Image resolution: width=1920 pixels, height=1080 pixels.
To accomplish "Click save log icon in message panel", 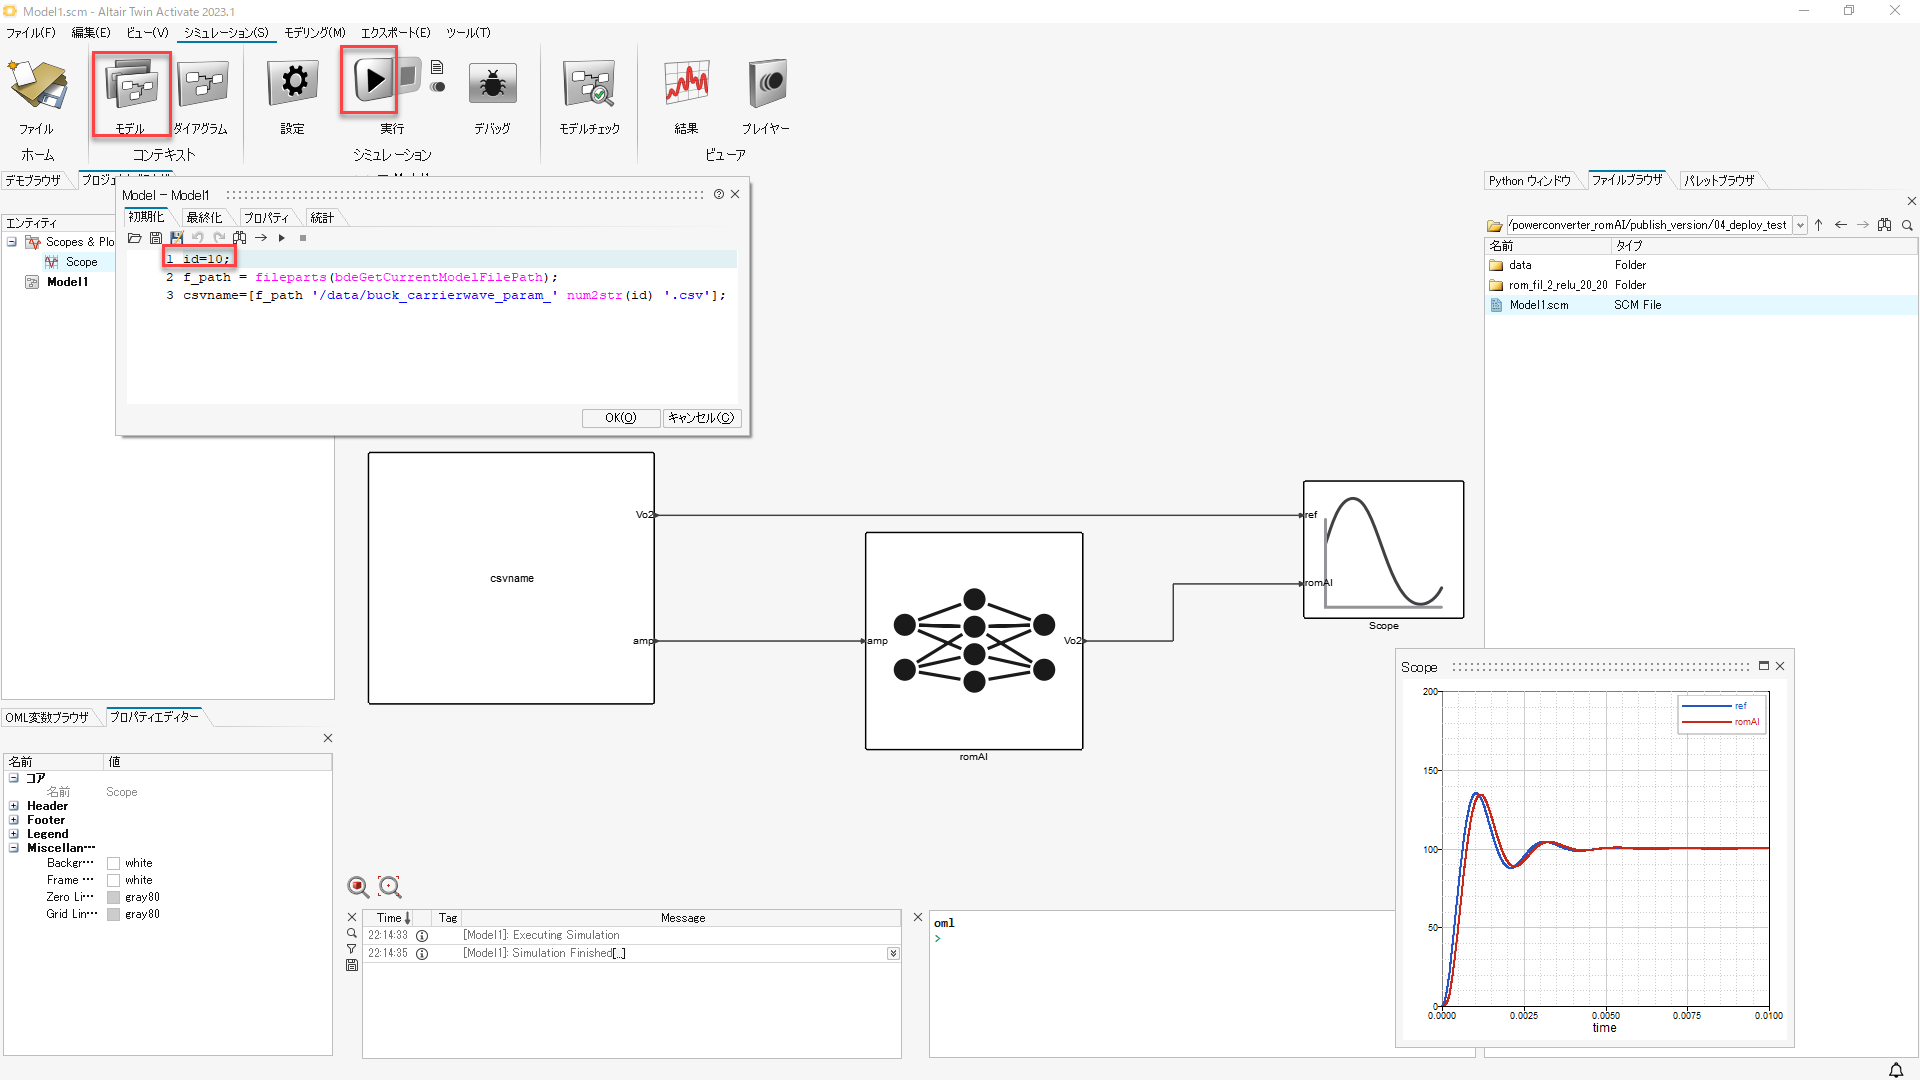I will coord(352,965).
